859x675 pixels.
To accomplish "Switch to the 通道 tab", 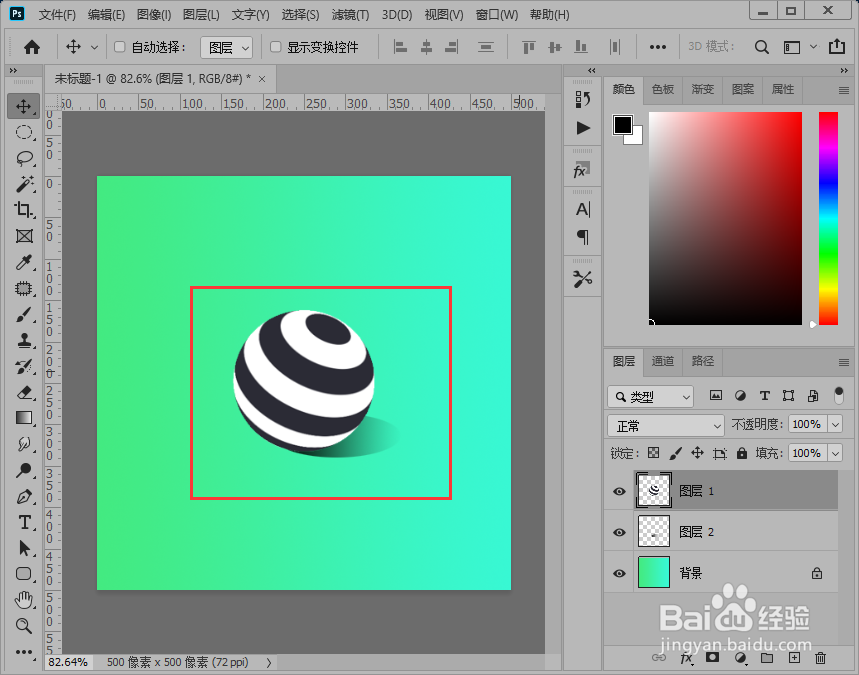I will (x=663, y=361).
